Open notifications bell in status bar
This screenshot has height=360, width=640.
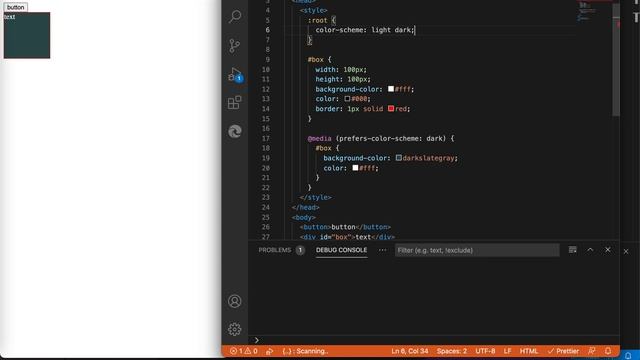point(608,351)
